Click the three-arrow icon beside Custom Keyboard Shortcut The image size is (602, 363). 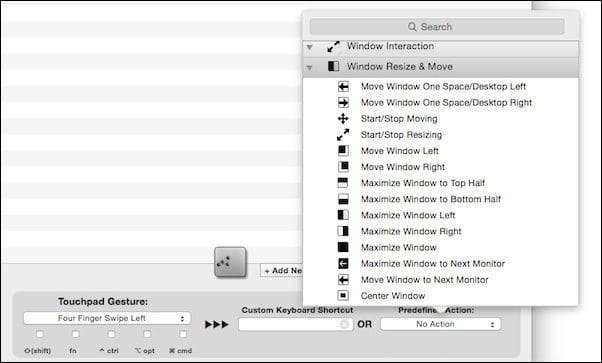pyautogui.click(x=217, y=325)
